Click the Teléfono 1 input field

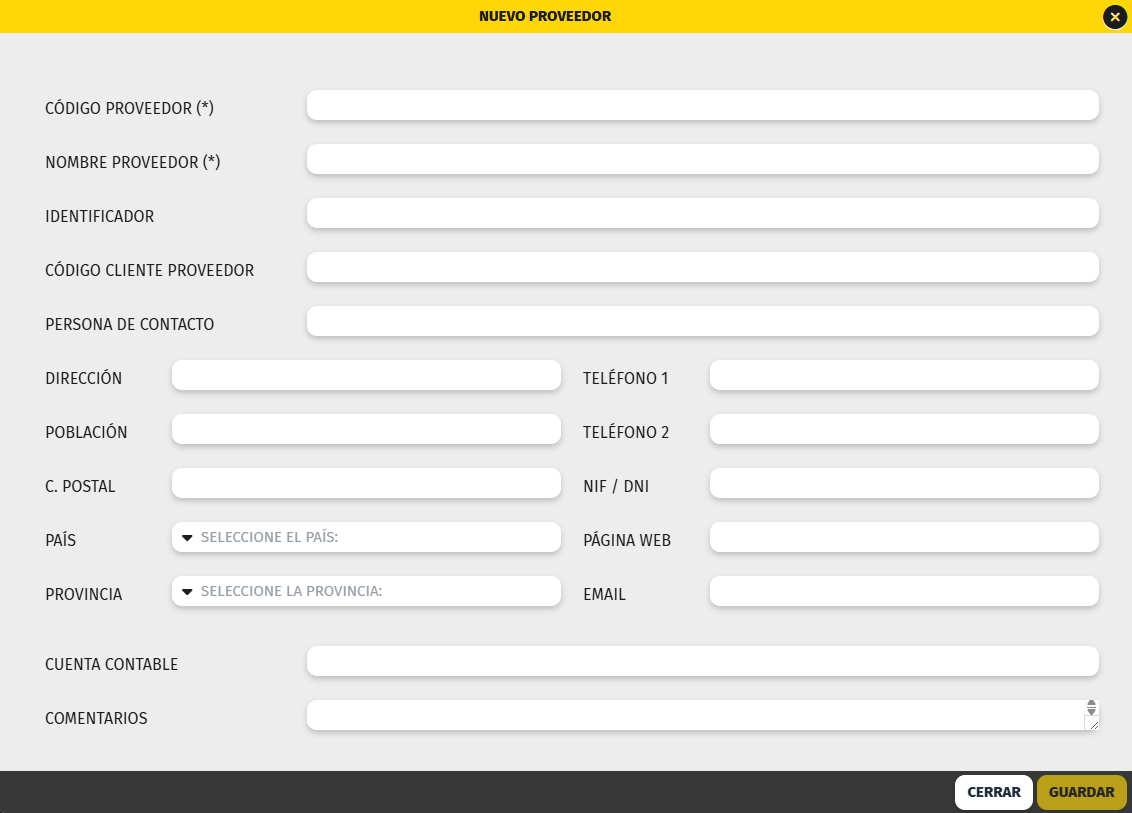coord(904,375)
